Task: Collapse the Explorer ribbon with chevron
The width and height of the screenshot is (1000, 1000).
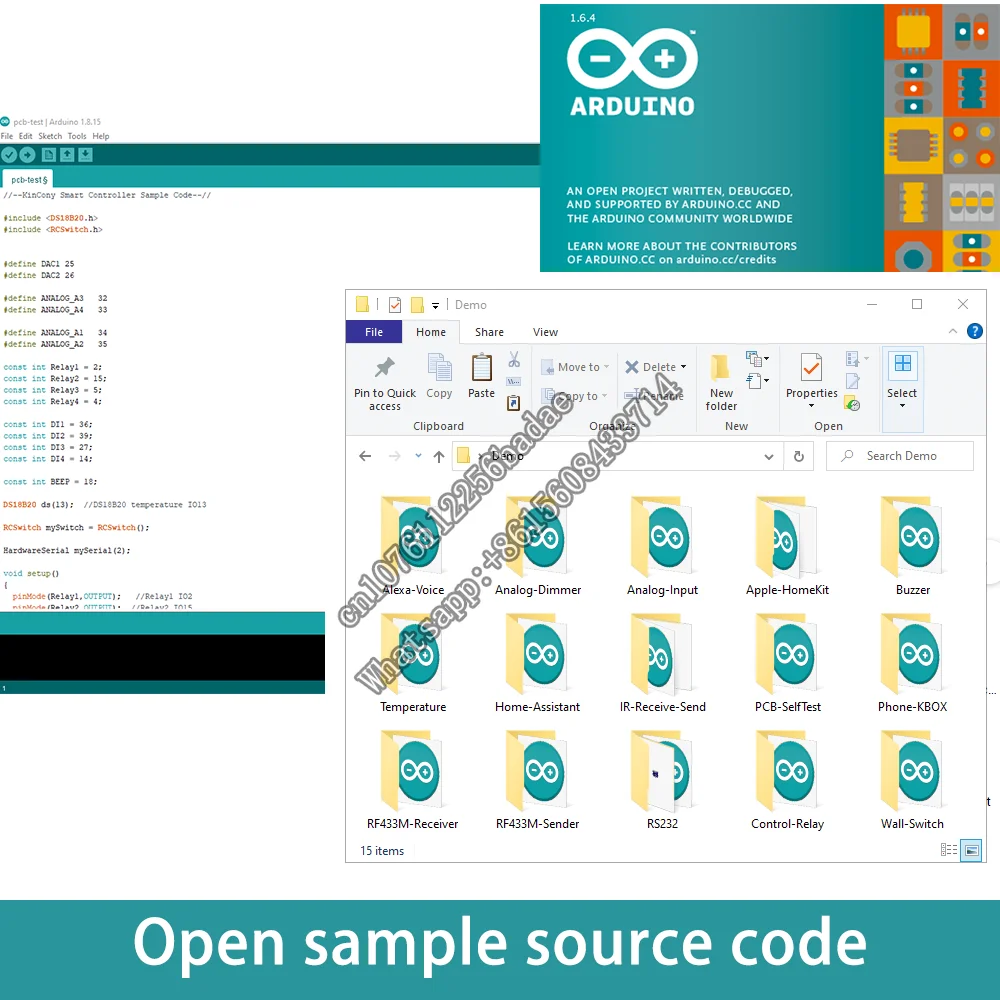Action: 953,331
